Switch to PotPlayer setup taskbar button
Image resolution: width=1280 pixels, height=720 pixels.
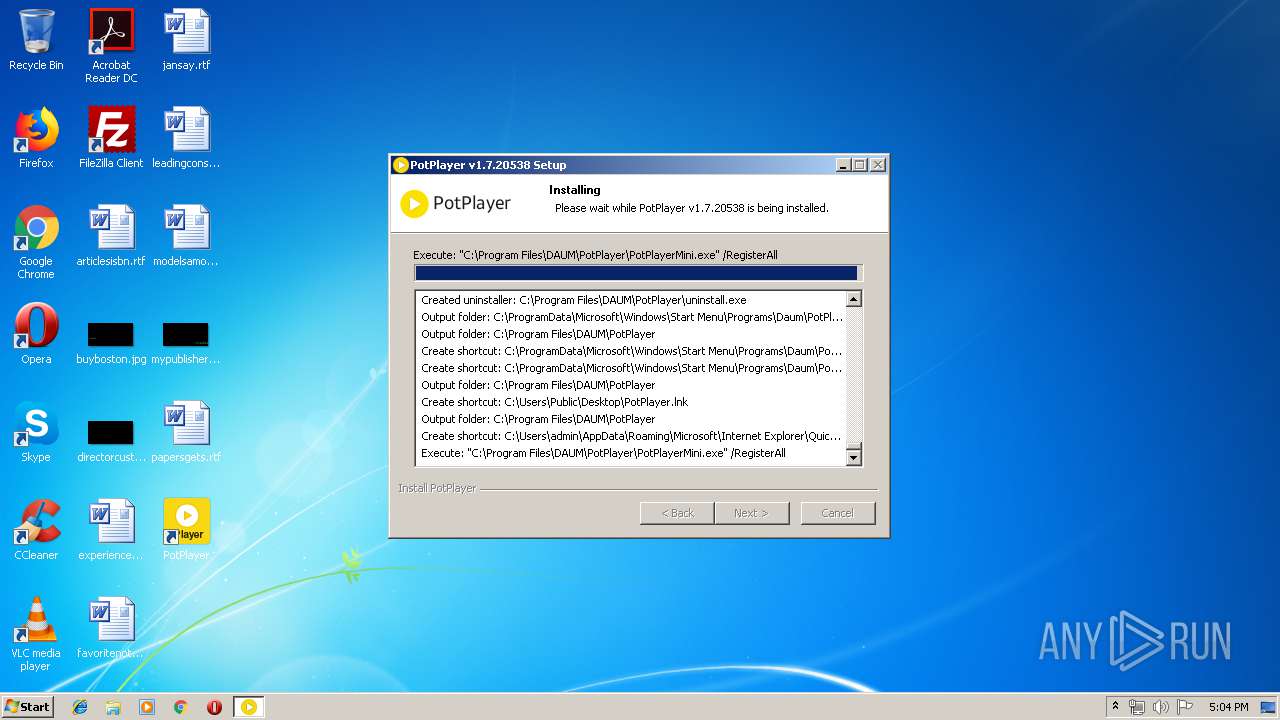249,707
